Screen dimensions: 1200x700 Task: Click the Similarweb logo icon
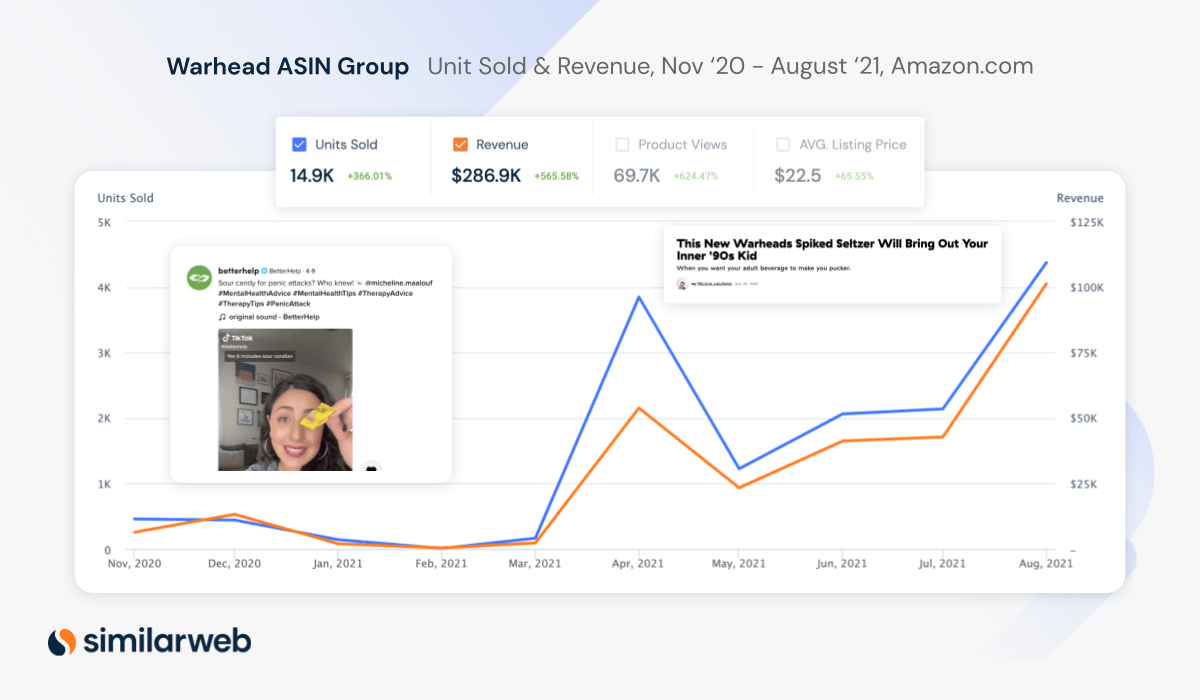point(62,641)
